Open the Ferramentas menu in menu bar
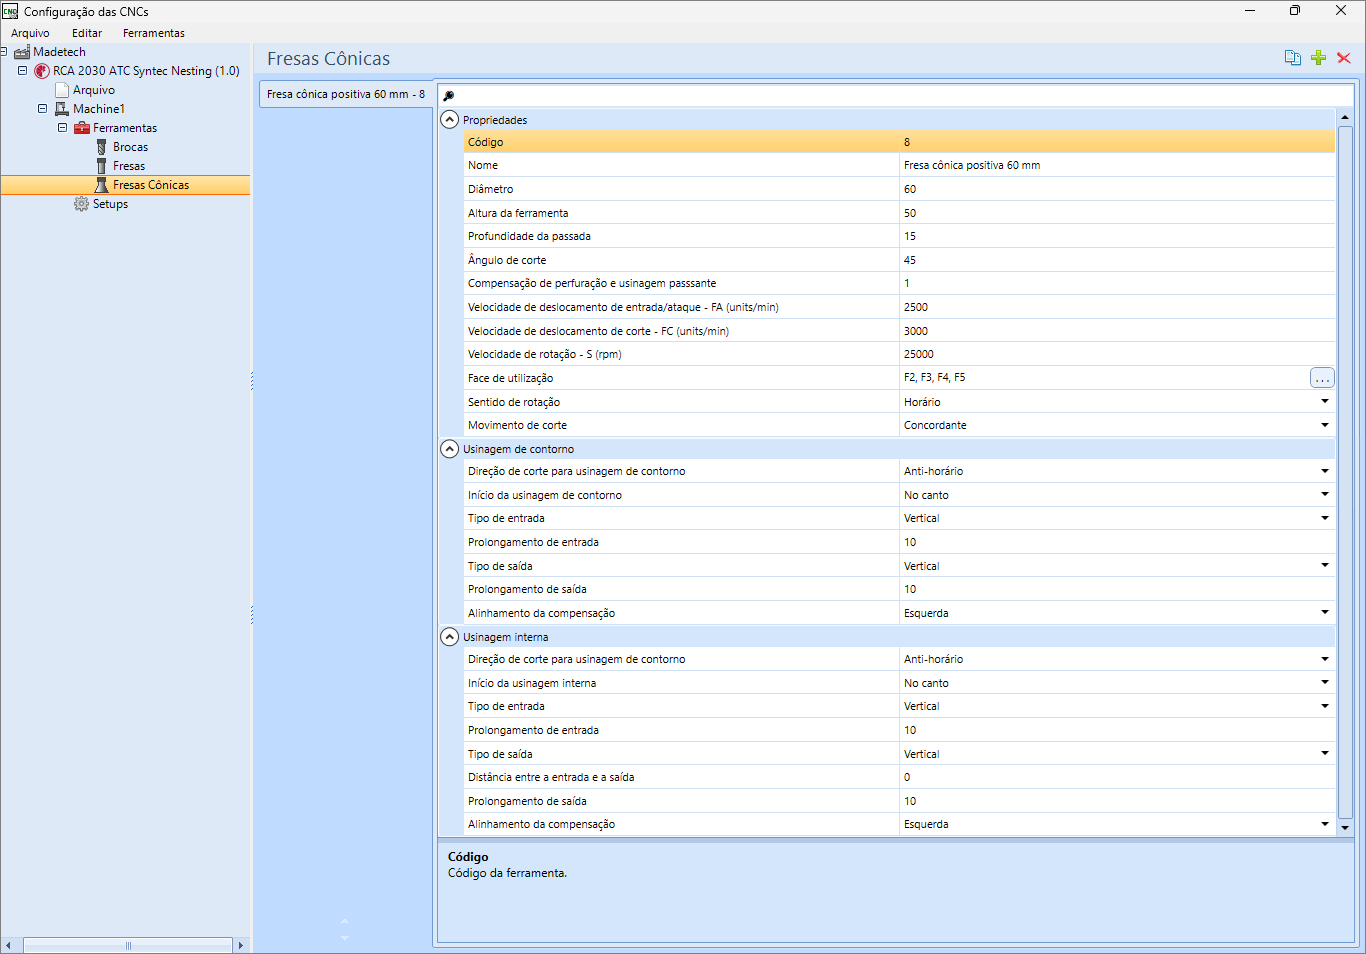 point(154,33)
